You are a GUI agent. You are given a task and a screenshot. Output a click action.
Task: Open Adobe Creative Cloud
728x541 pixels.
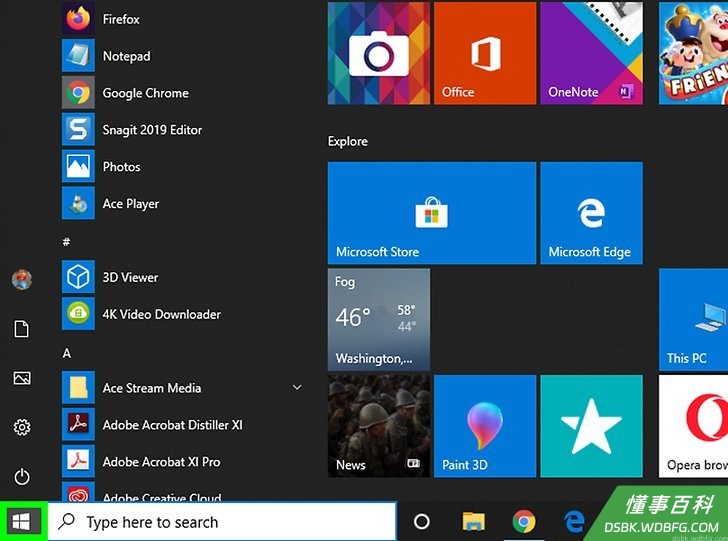coord(183,492)
